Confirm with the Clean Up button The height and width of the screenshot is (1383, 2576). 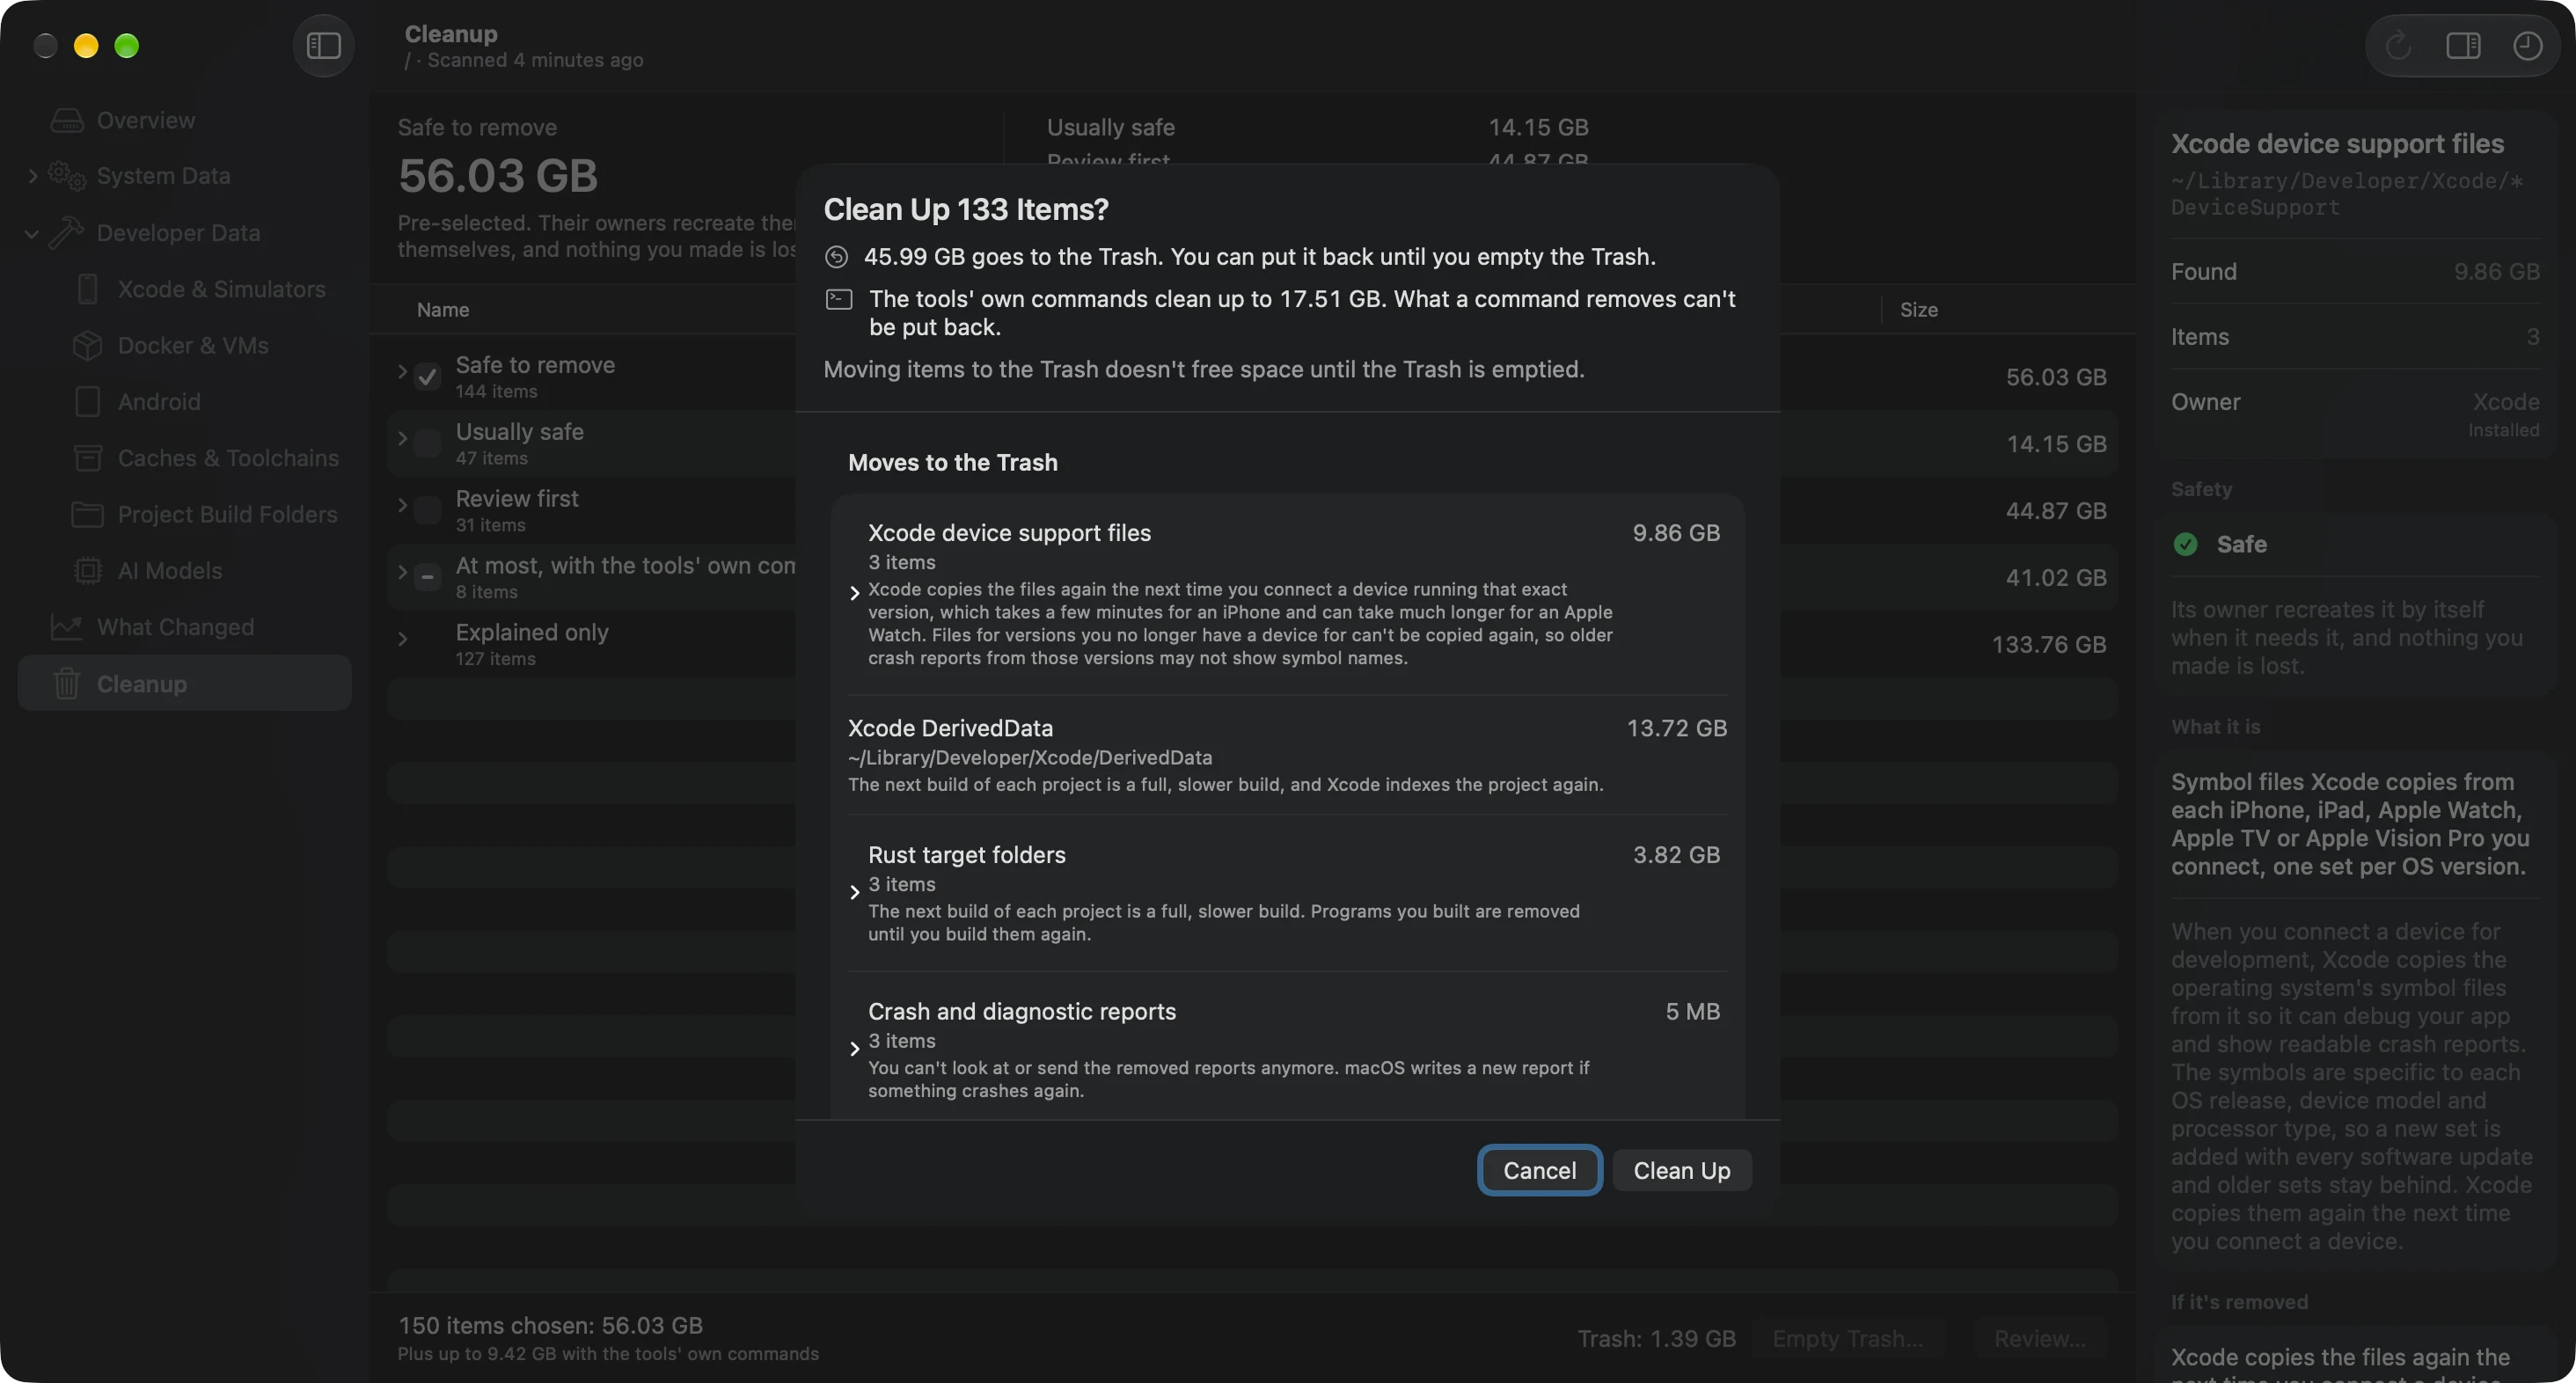coord(1681,1171)
